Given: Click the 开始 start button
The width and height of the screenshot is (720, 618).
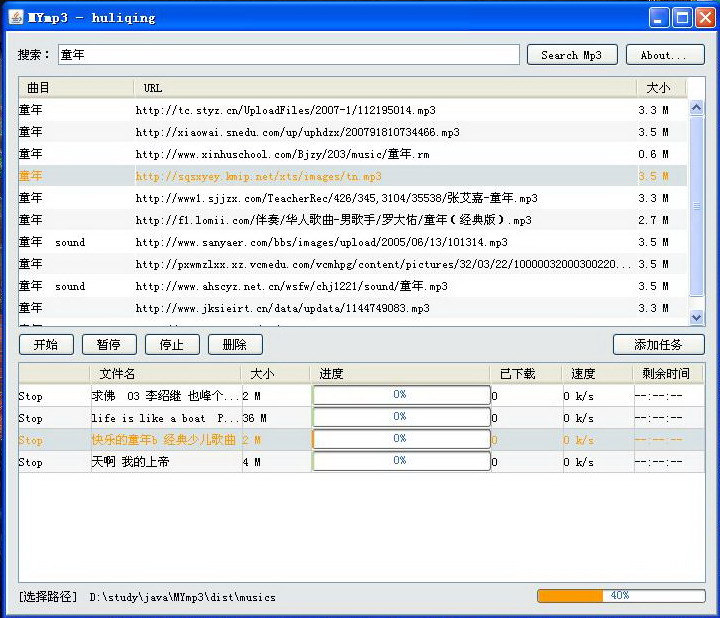Looking at the screenshot, I should pyautogui.click(x=46, y=344).
